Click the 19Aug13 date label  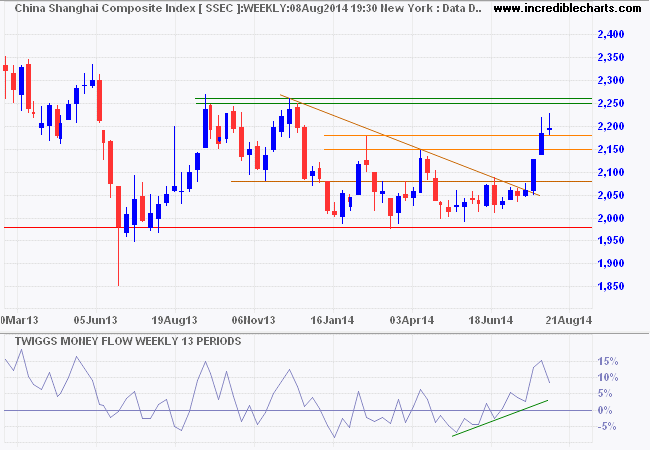(x=175, y=320)
